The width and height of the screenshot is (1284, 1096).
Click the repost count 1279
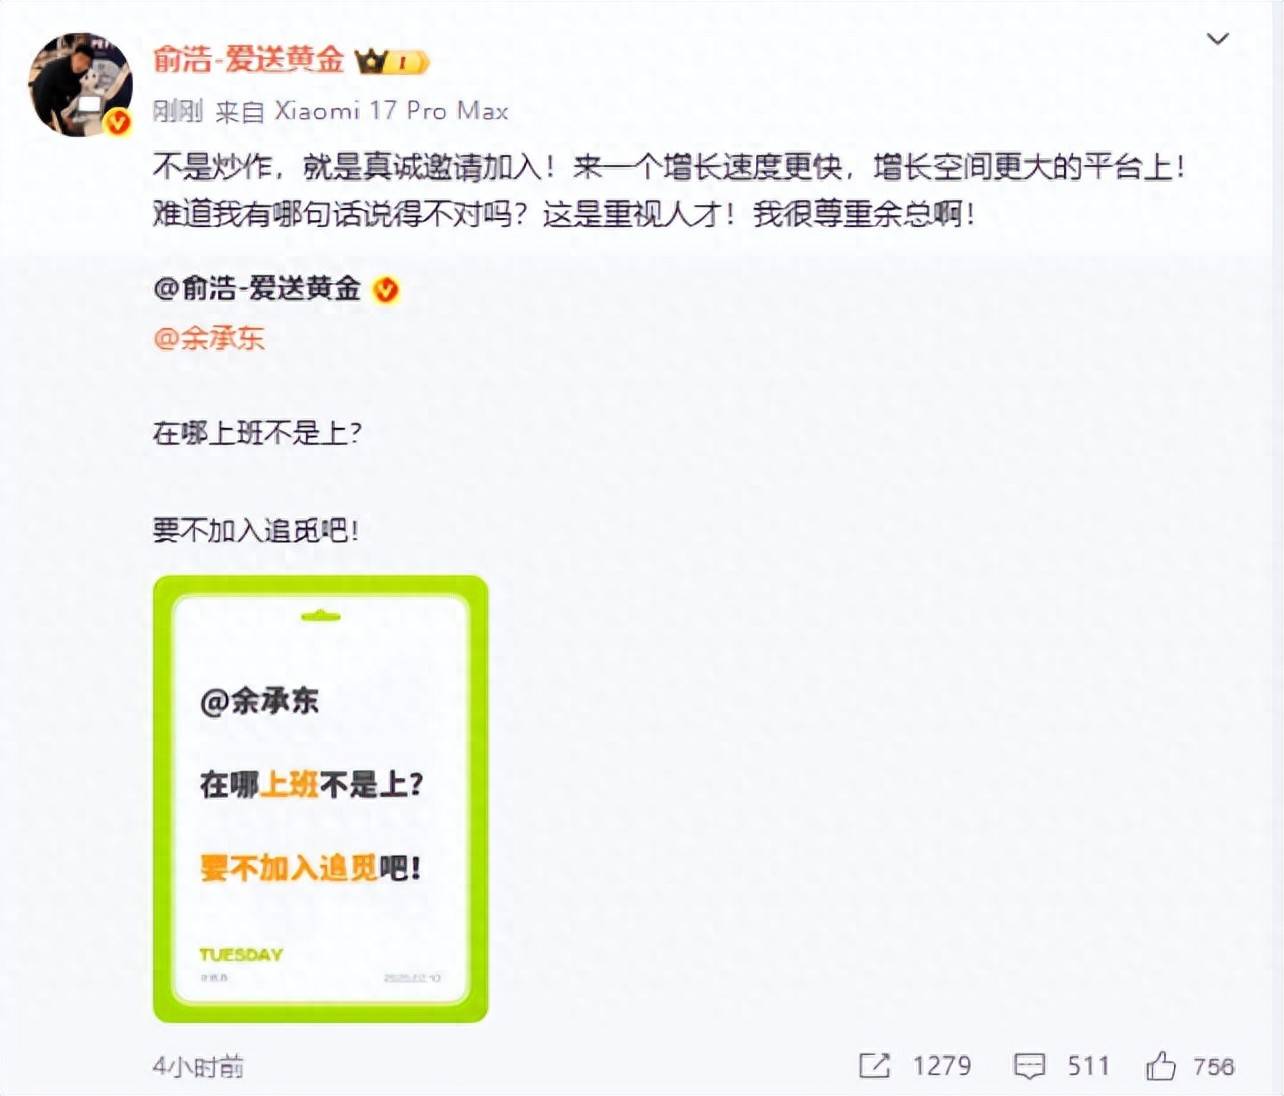(941, 1066)
